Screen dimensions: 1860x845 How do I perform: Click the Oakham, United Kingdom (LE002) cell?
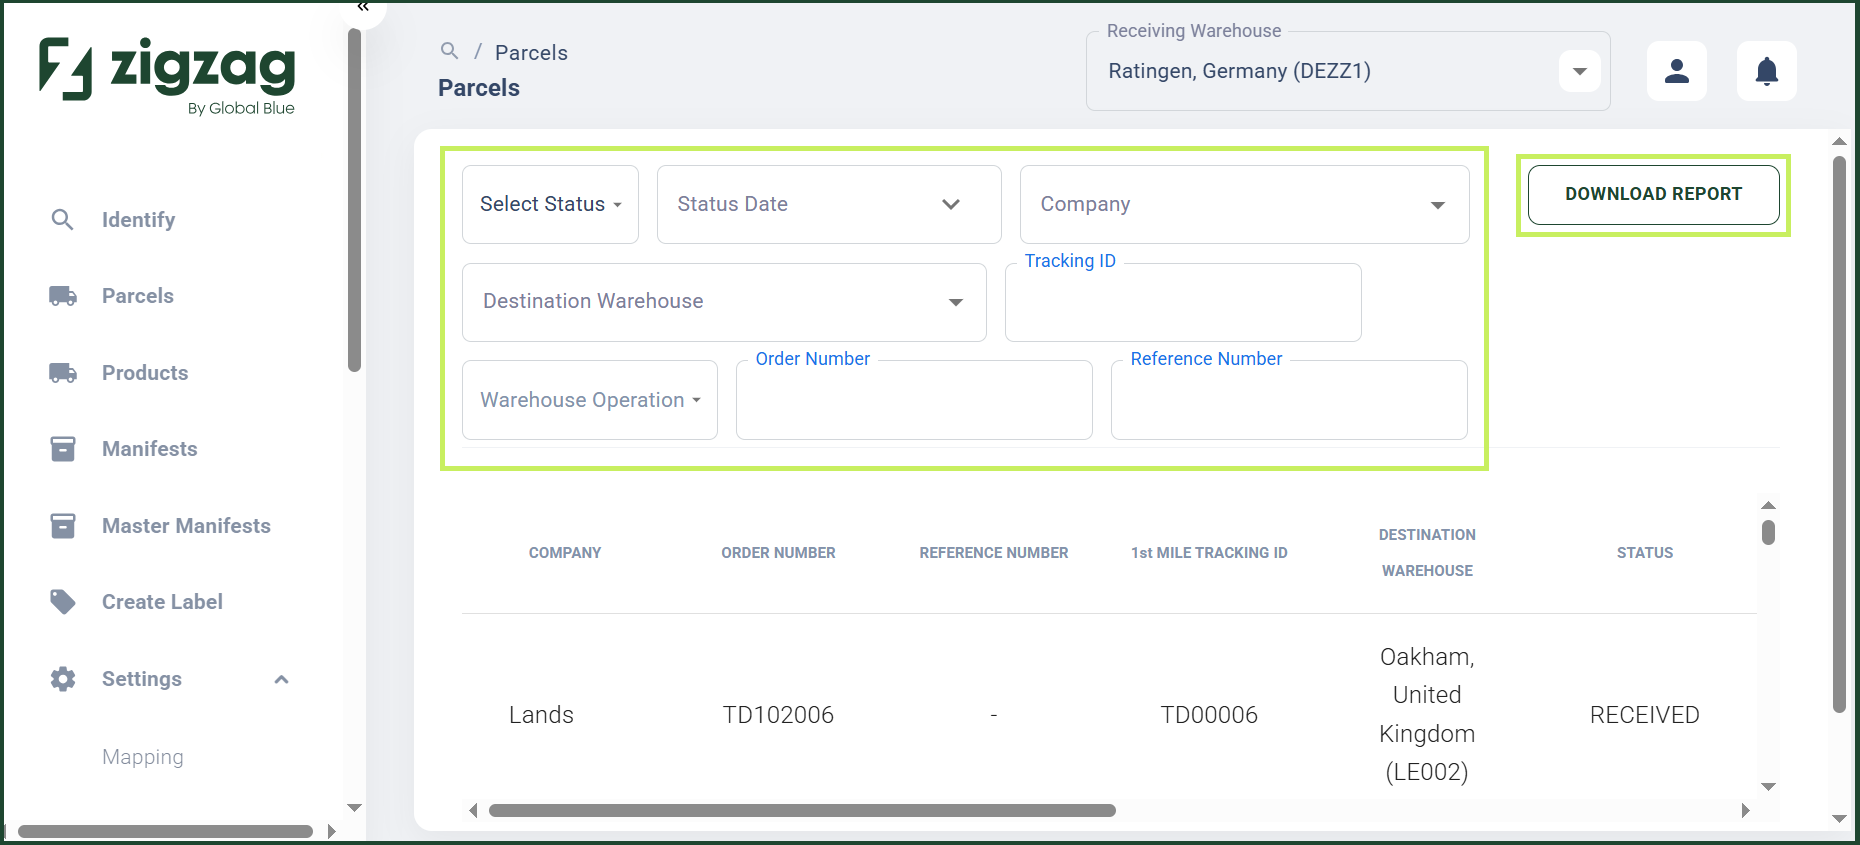tap(1427, 714)
